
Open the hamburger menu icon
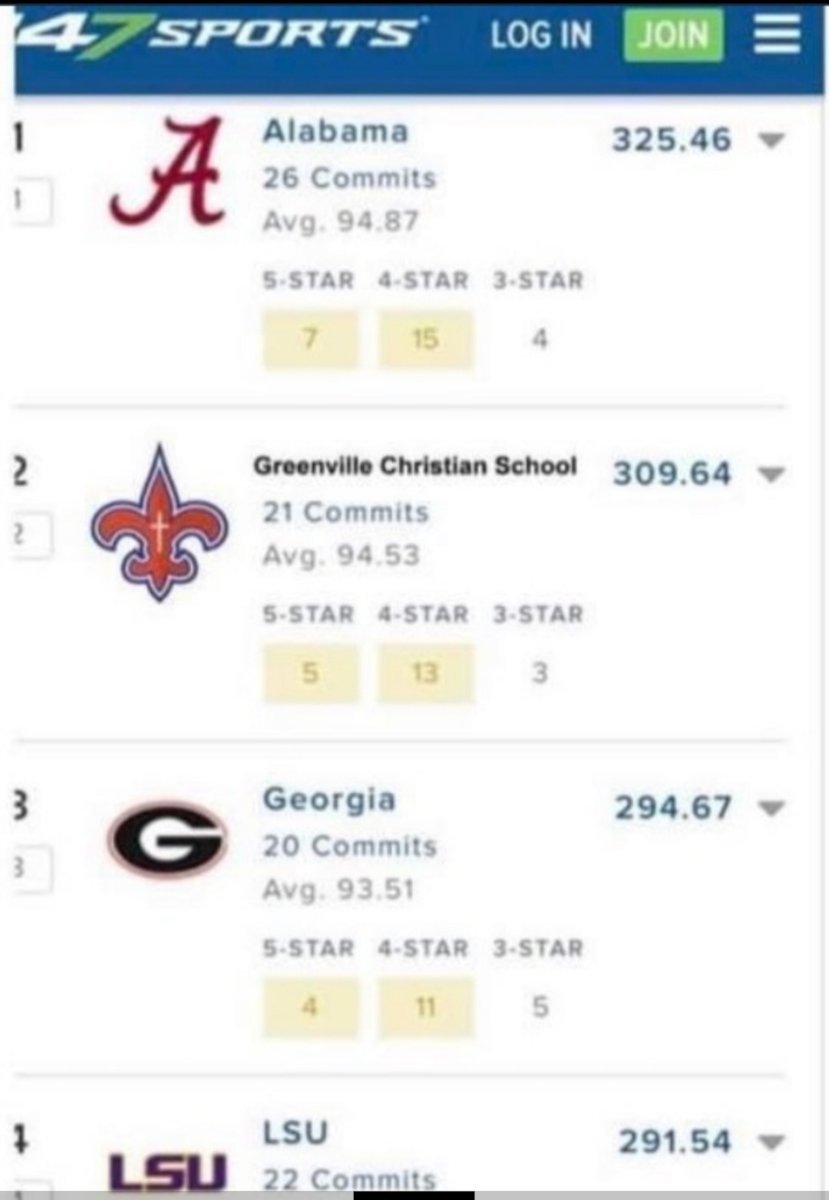pos(776,36)
